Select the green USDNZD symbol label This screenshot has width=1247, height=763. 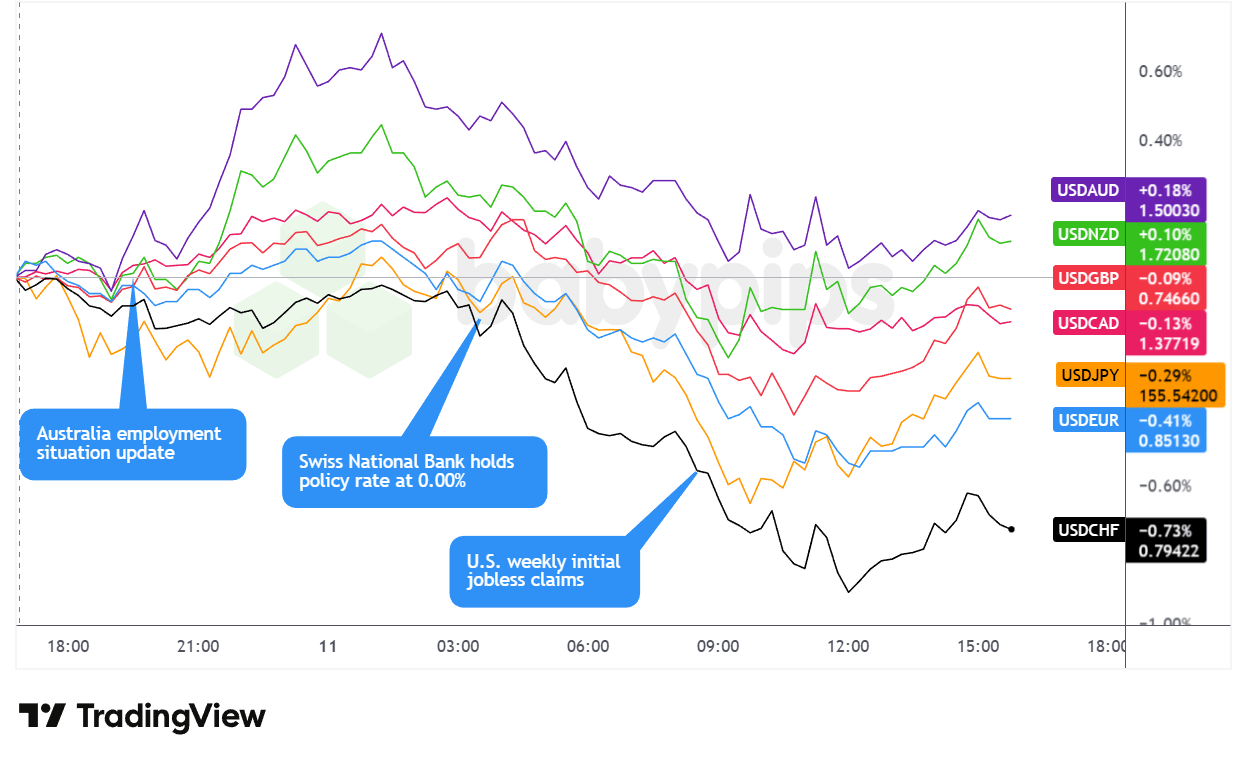pos(1088,233)
